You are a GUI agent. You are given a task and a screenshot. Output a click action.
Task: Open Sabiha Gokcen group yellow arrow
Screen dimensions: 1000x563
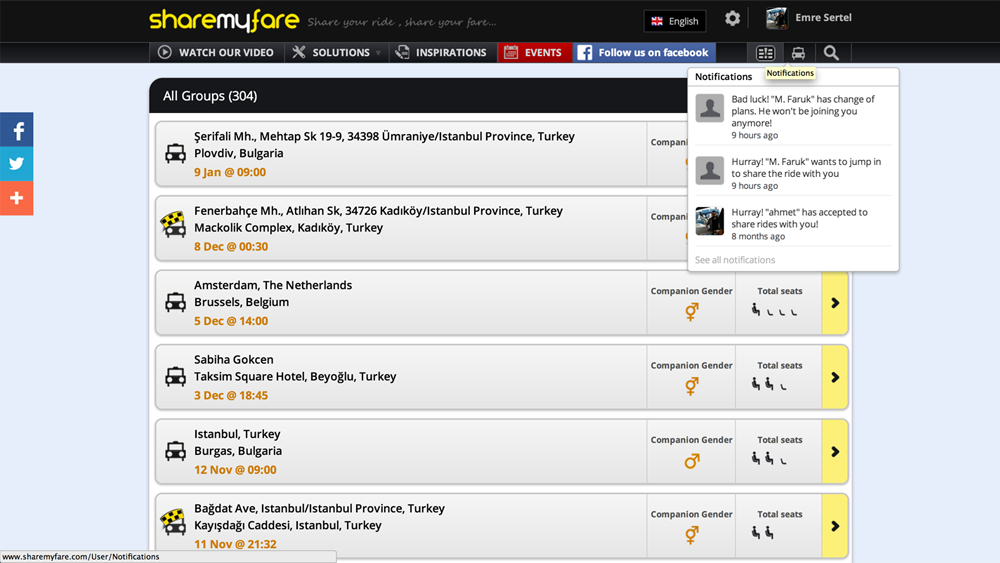tap(835, 377)
